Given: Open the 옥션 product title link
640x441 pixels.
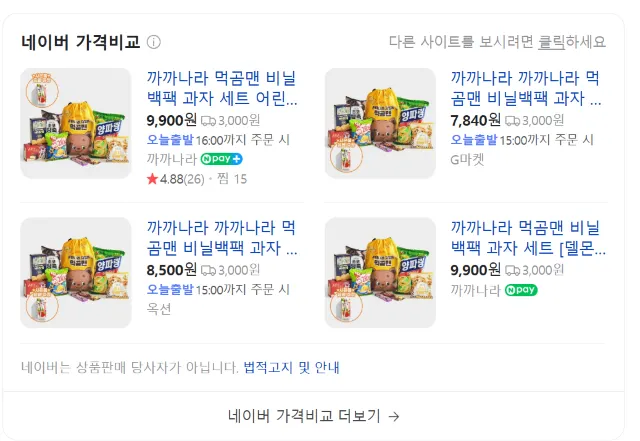Looking at the screenshot, I should (x=222, y=237).
